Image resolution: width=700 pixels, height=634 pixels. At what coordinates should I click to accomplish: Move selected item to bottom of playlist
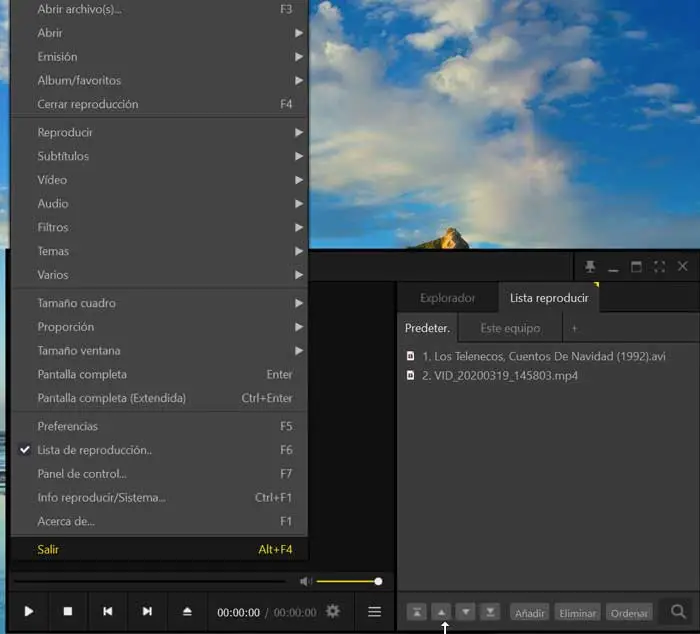pyautogui.click(x=490, y=612)
